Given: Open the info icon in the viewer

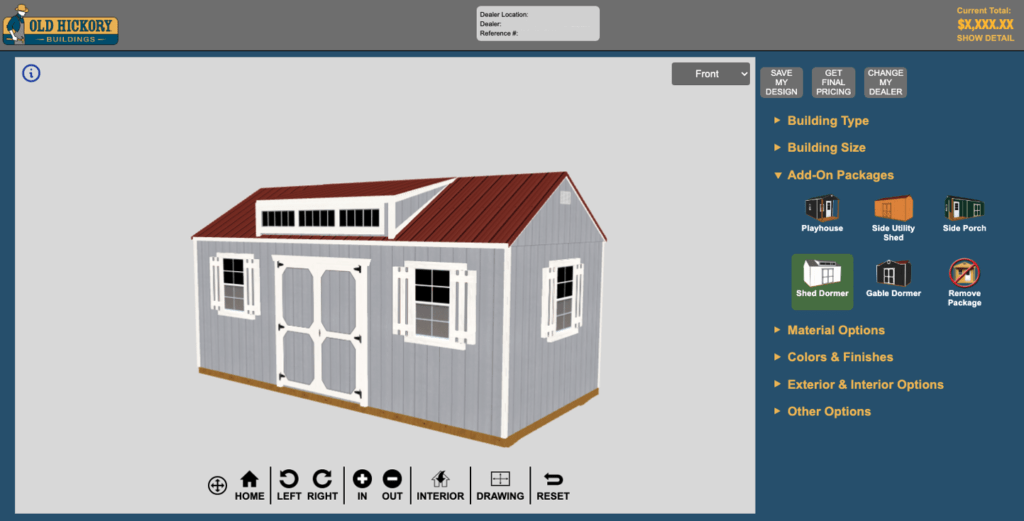Looking at the screenshot, I should click(x=31, y=73).
